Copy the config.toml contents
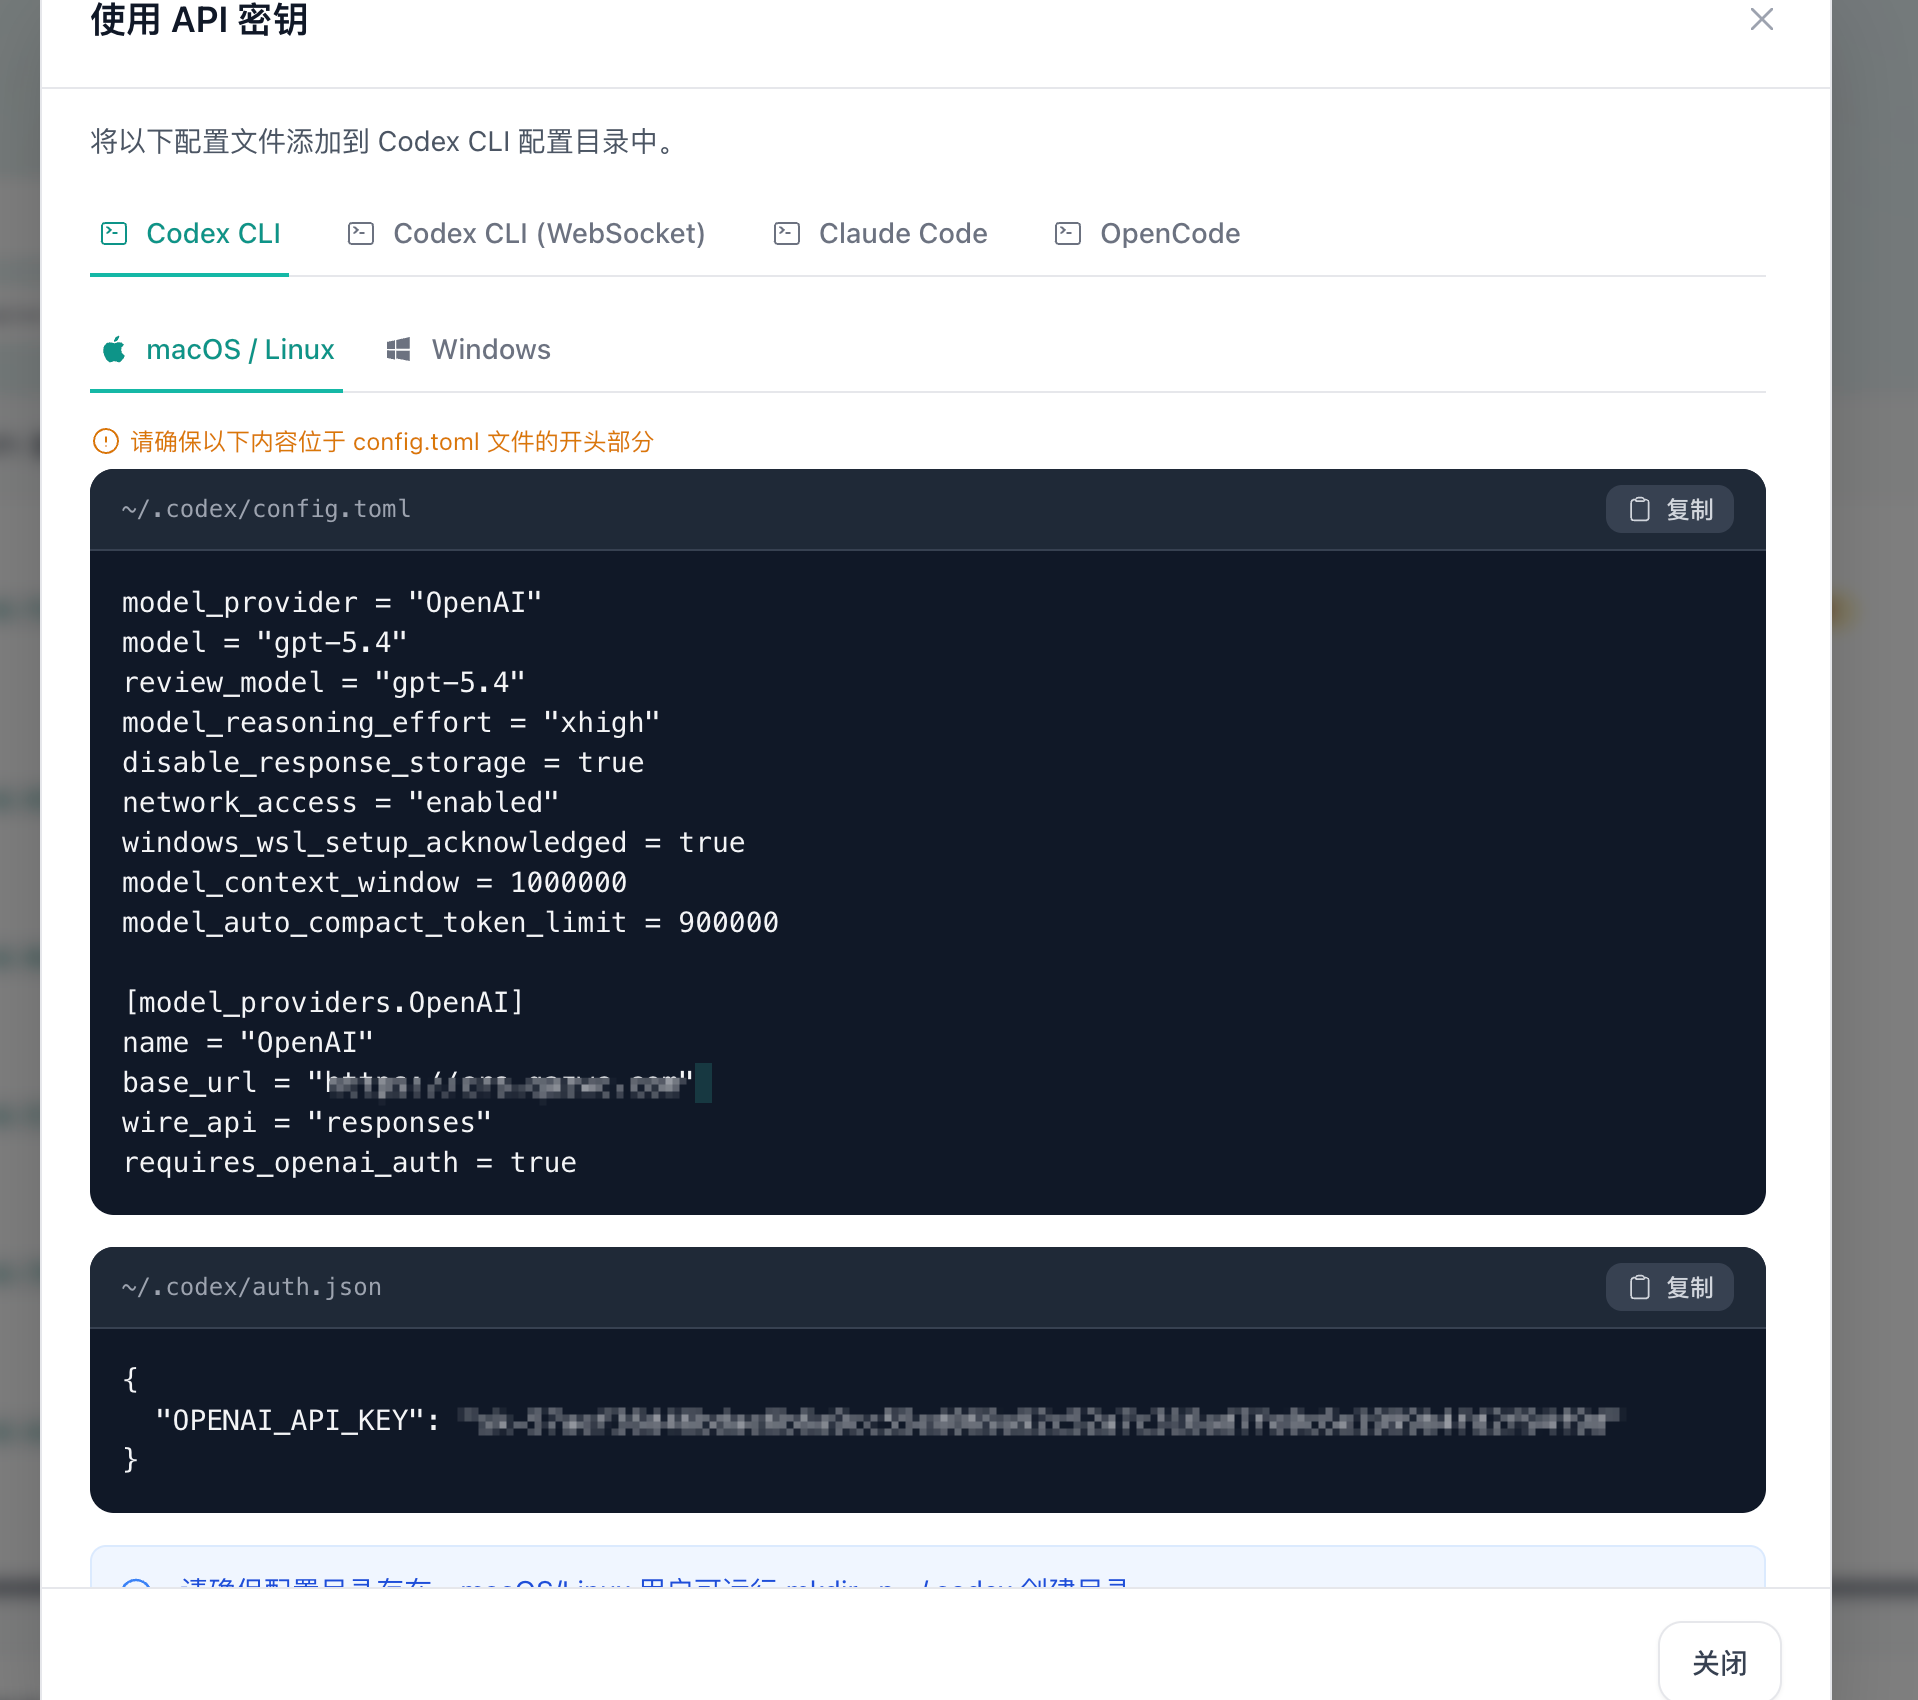The height and width of the screenshot is (1700, 1918). pyautogui.click(x=1669, y=510)
